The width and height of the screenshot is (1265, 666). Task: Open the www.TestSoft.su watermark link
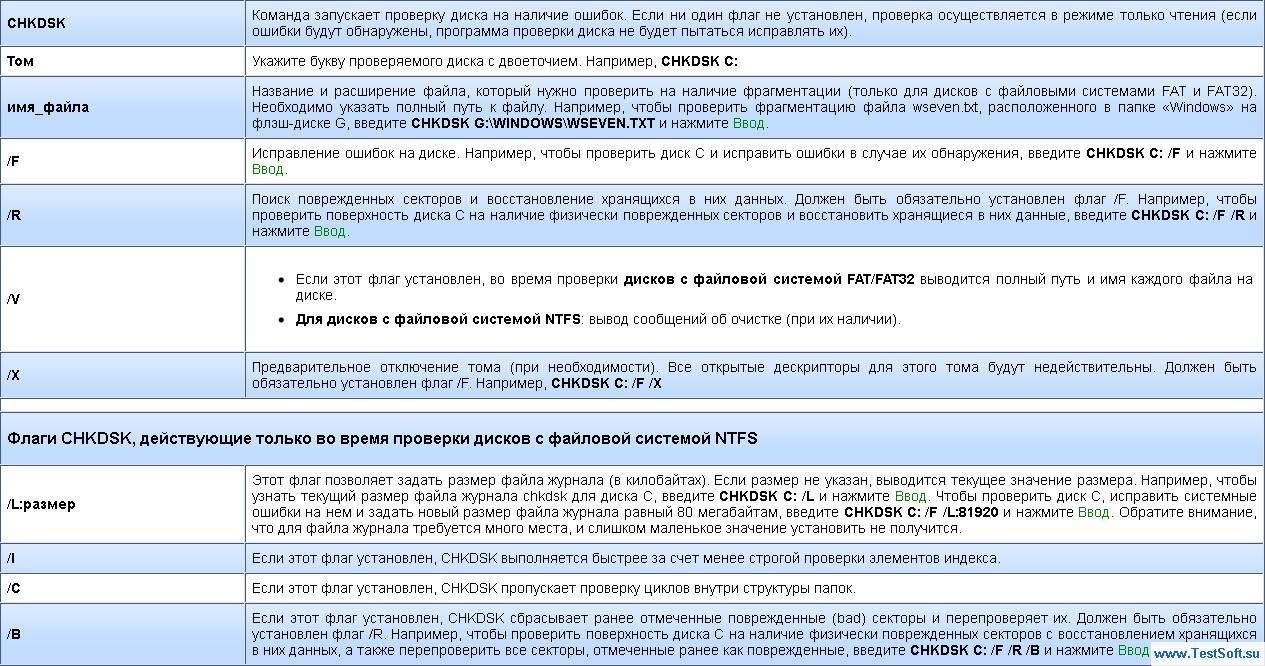click(1205, 654)
